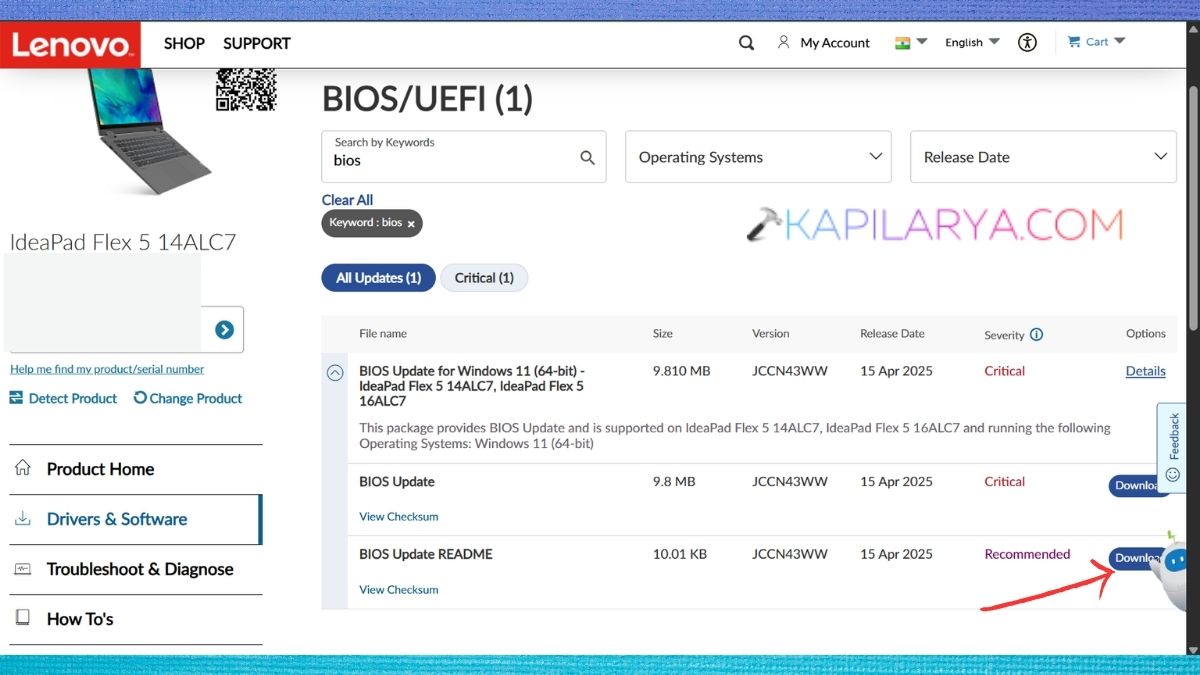The width and height of the screenshot is (1200, 675).
Task: Open Drivers & Software section
Action: (x=136, y=519)
